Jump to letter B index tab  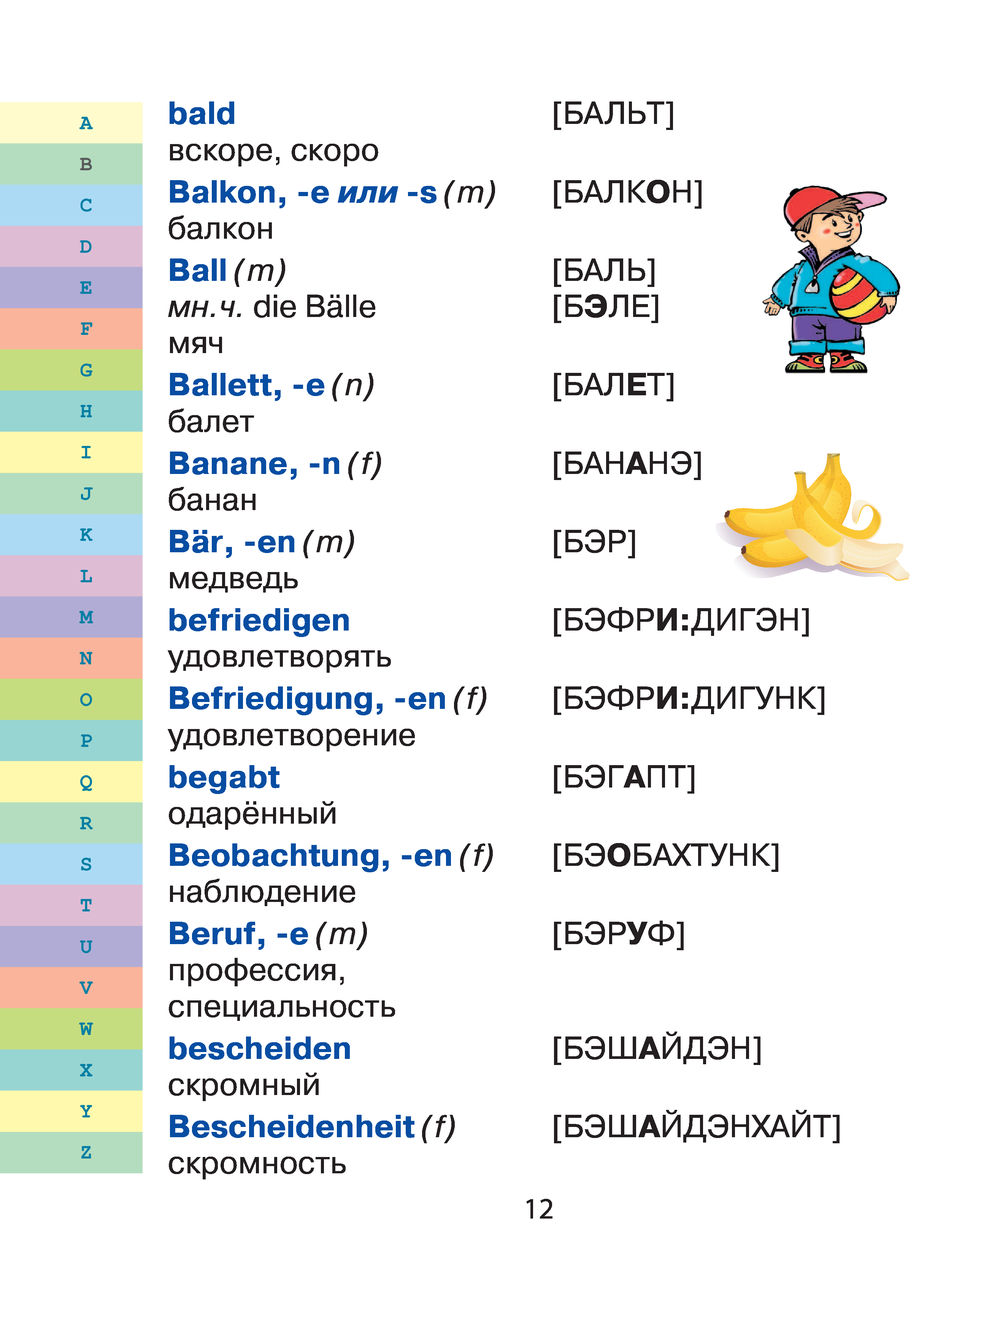pyautogui.click(x=85, y=164)
